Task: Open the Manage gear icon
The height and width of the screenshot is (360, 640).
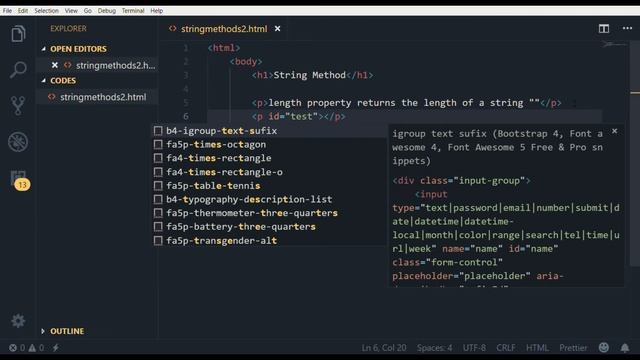Action: tap(18, 321)
